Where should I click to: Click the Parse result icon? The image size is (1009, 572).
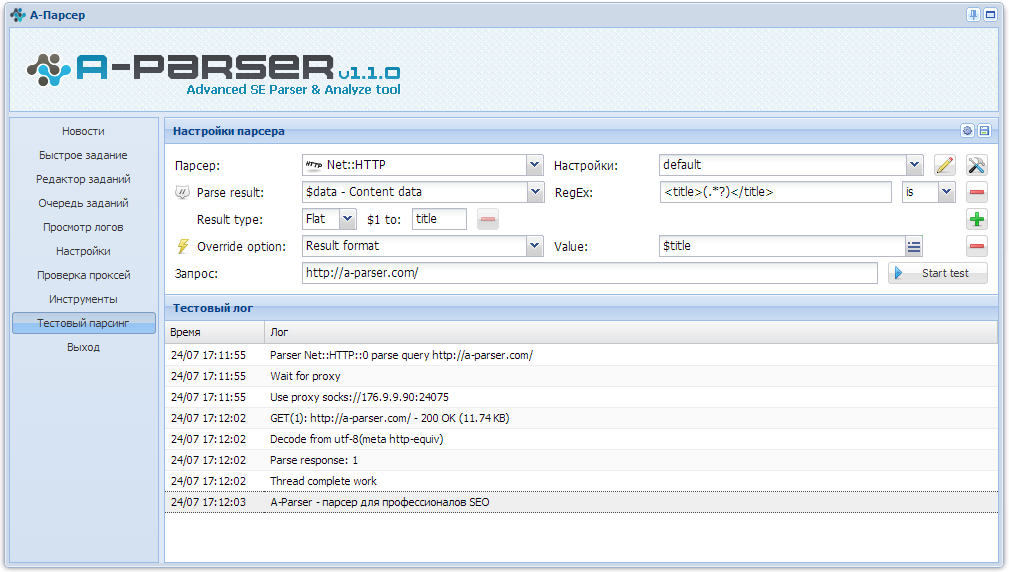pyautogui.click(x=183, y=192)
